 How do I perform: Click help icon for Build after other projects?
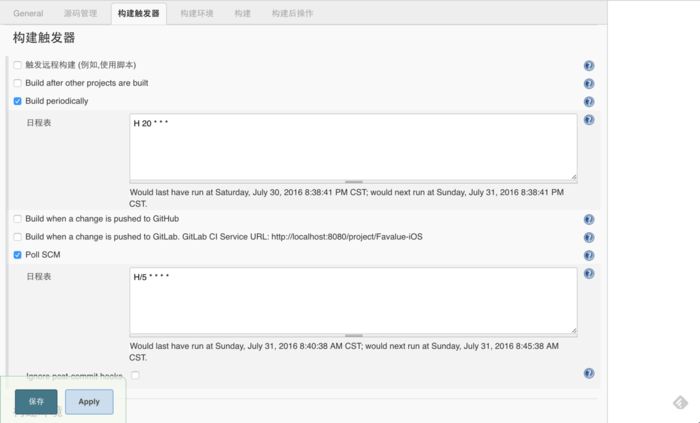(x=589, y=83)
